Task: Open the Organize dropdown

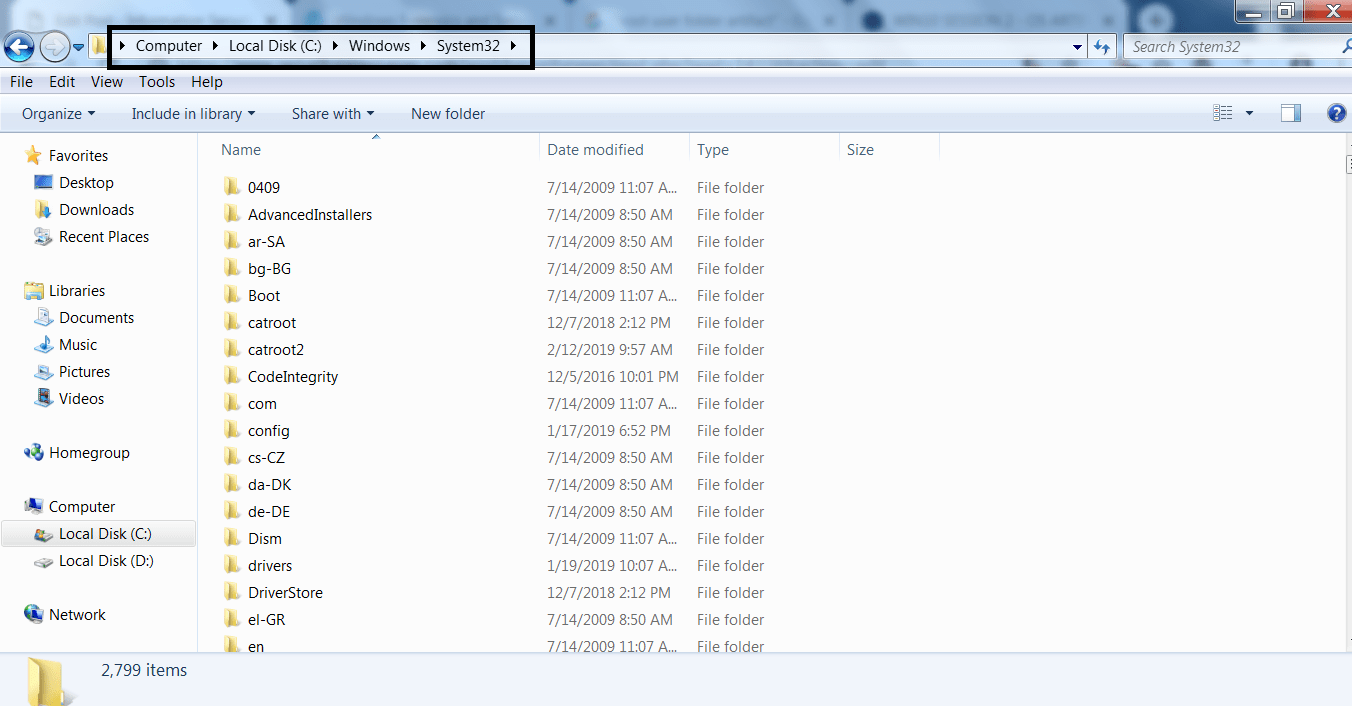Action: [57, 113]
